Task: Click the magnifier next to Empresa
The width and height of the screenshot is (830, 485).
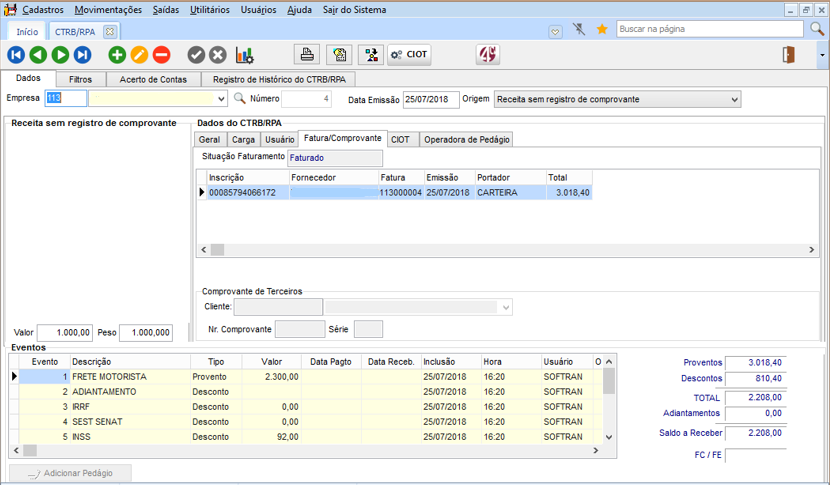Action: [x=239, y=99]
